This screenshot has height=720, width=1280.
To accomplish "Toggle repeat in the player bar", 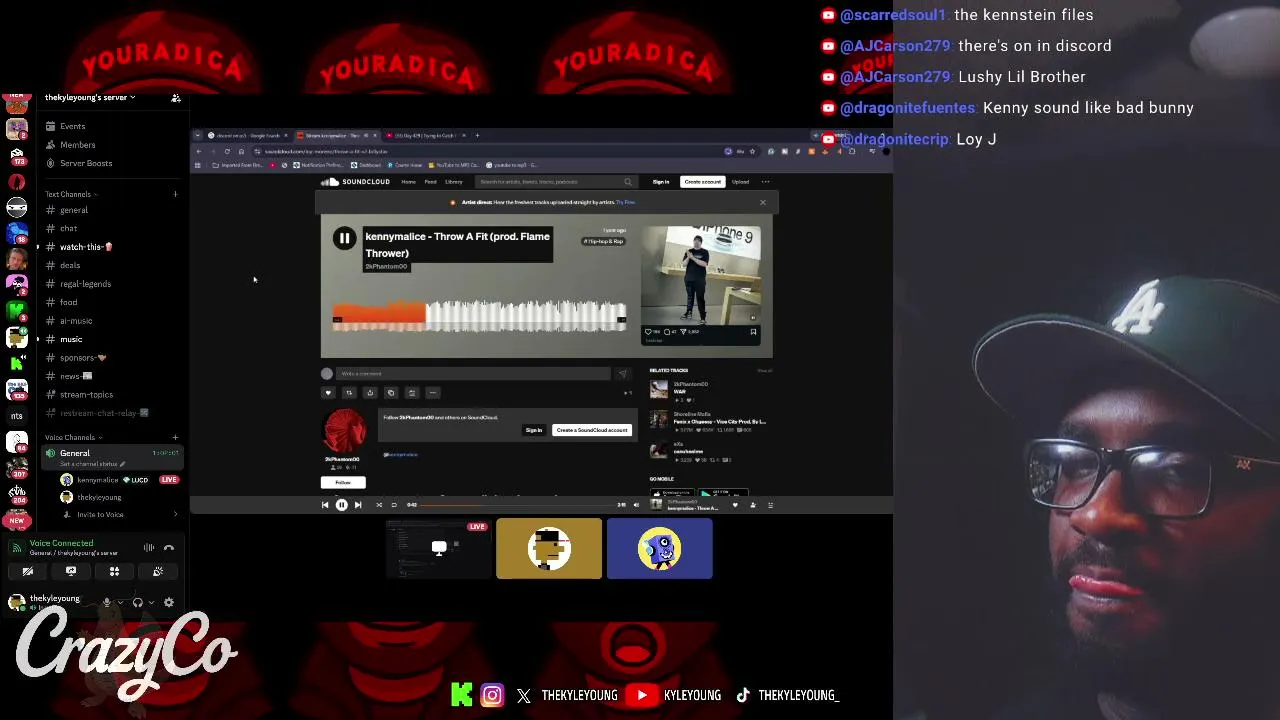I will tap(394, 505).
